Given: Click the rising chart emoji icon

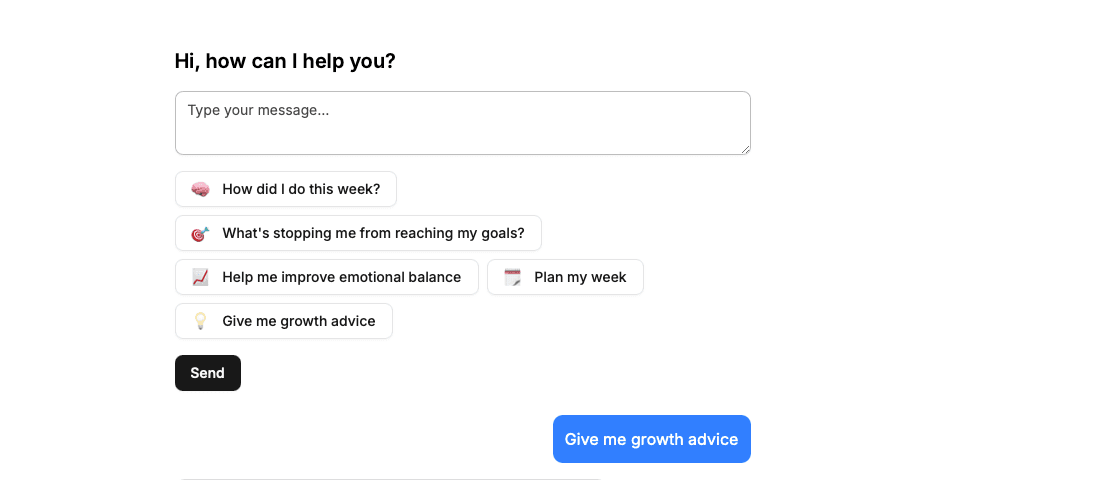Looking at the screenshot, I should click(200, 277).
